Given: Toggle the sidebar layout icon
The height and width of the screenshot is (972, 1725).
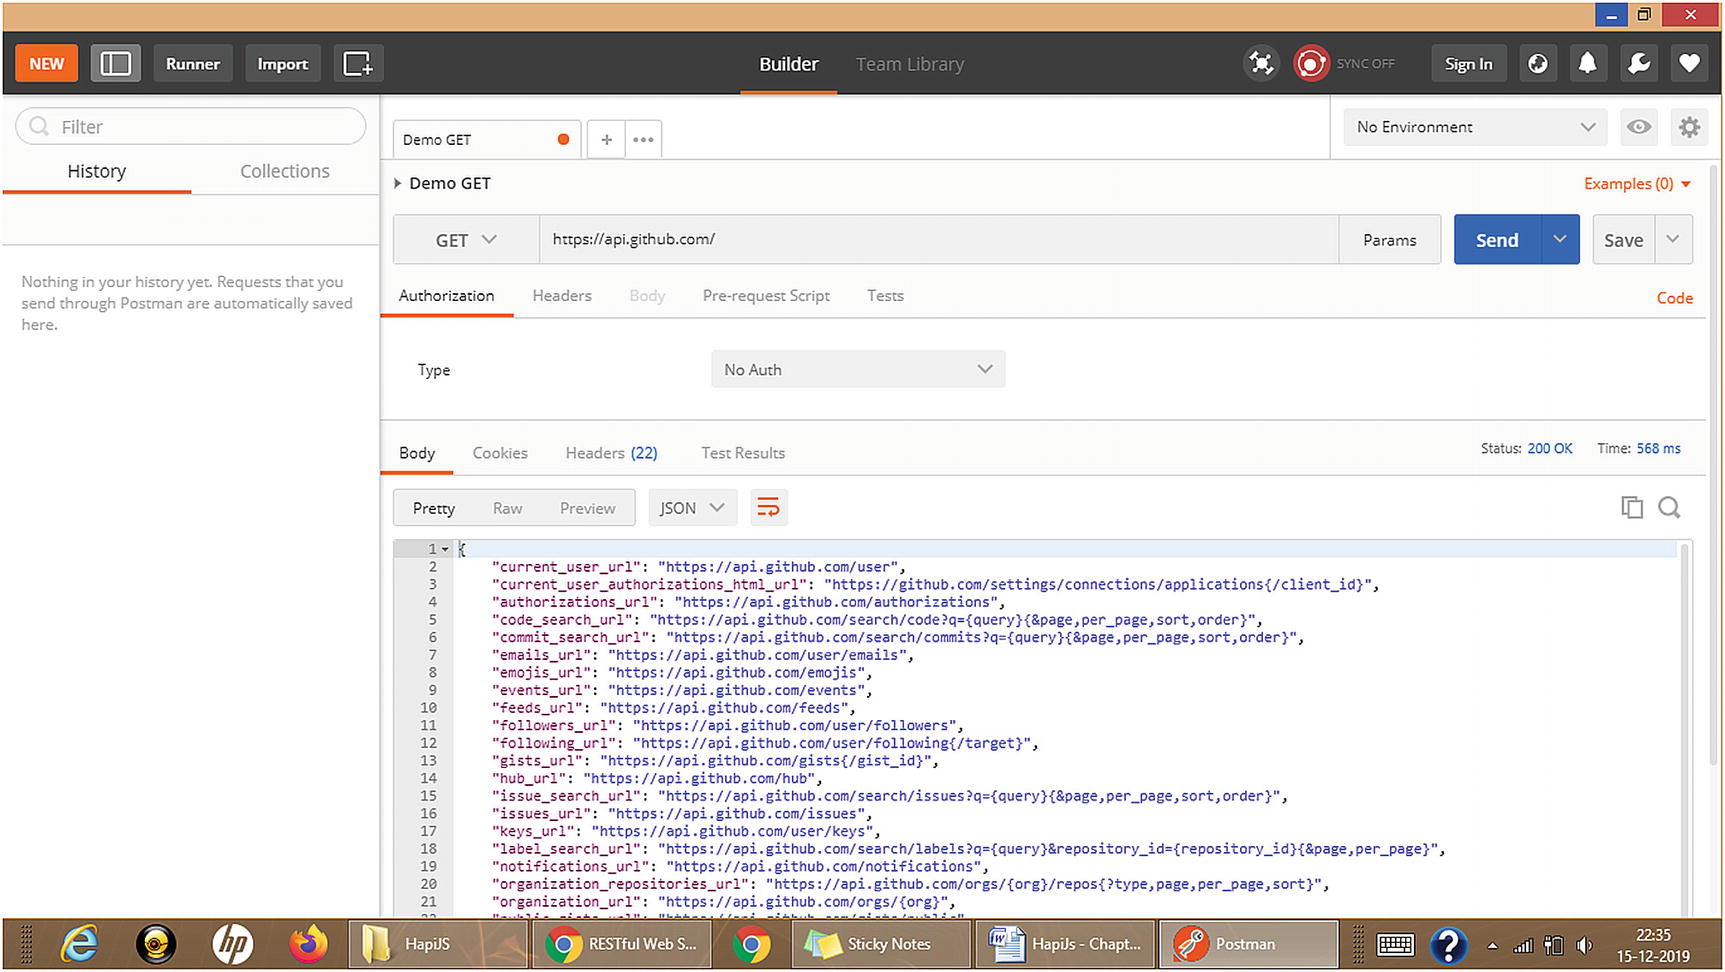Looking at the screenshot, I should tap(115, 64).
